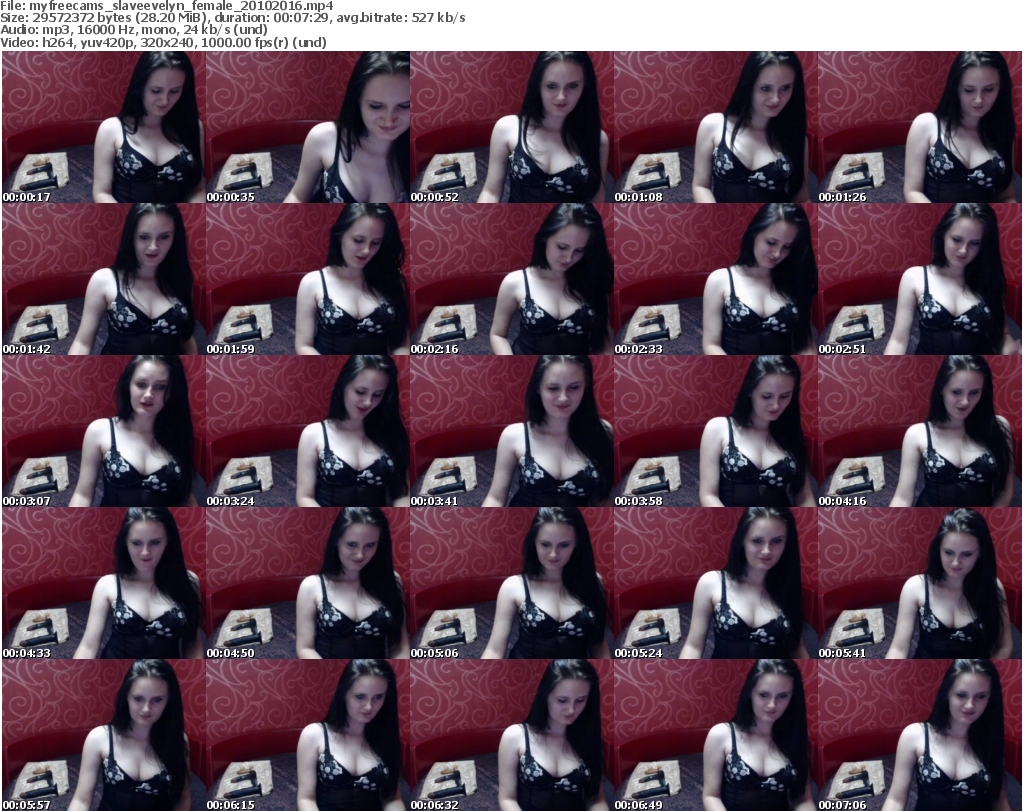Click the frame stamped 00:06:15
1024x811 pixels.
pyautogui.click(x=308, y=735)
